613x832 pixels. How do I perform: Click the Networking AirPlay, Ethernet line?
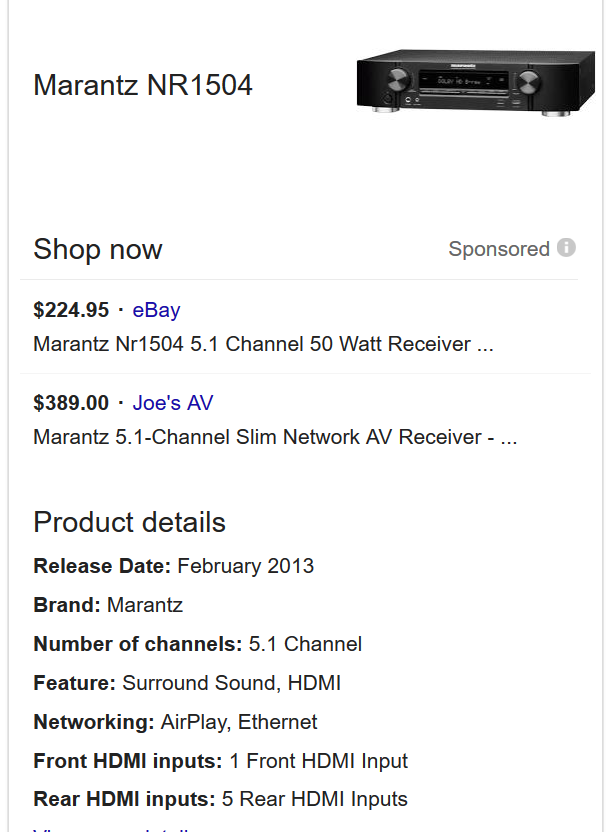point(175,722)
